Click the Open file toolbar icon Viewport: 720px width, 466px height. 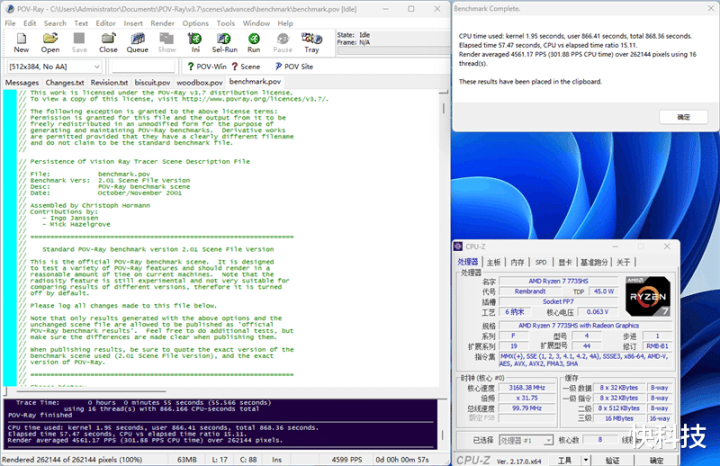(50, 42)
